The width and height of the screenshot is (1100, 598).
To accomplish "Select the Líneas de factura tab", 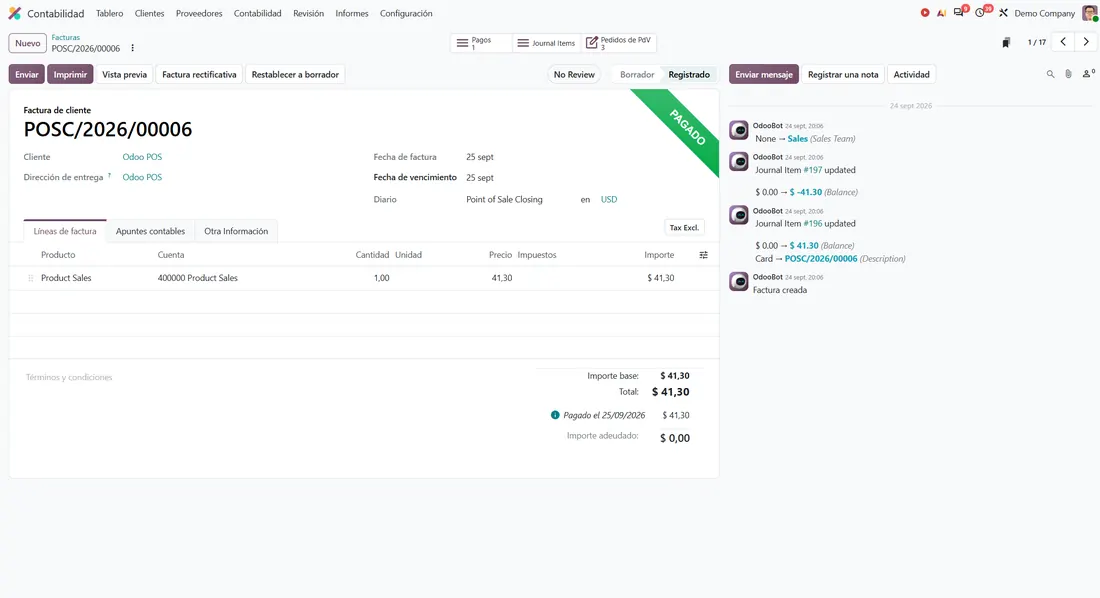I will [x=65, y=231].
